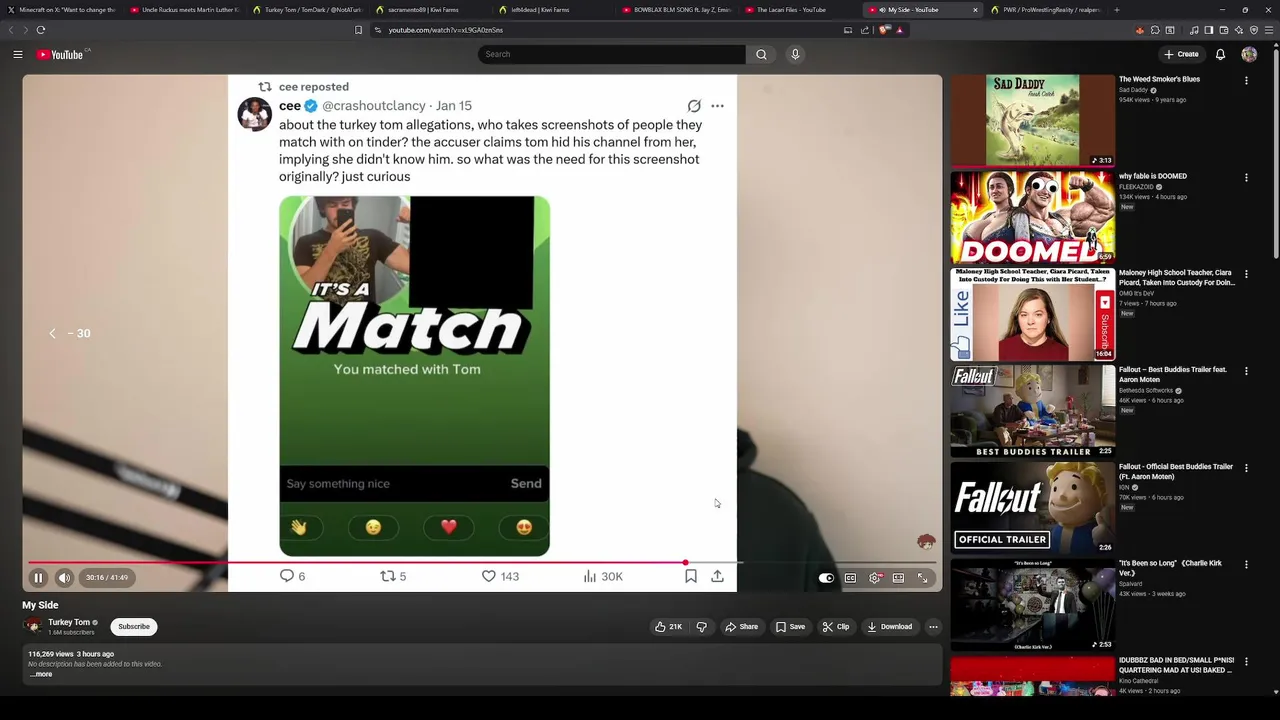This screenshot has width=1280, height=720.
Task: Open options for Fallout Best Buddies Bethesda video
Action: pyautogui.click(x=1246, y=371)
